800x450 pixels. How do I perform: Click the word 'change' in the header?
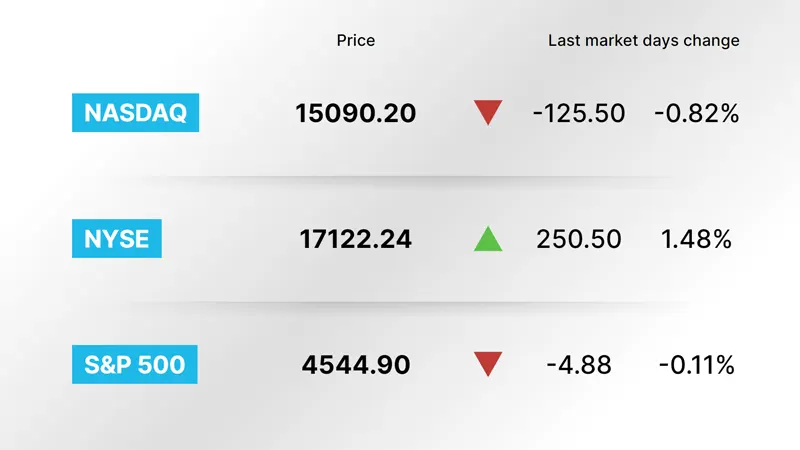tap(711, 41)
